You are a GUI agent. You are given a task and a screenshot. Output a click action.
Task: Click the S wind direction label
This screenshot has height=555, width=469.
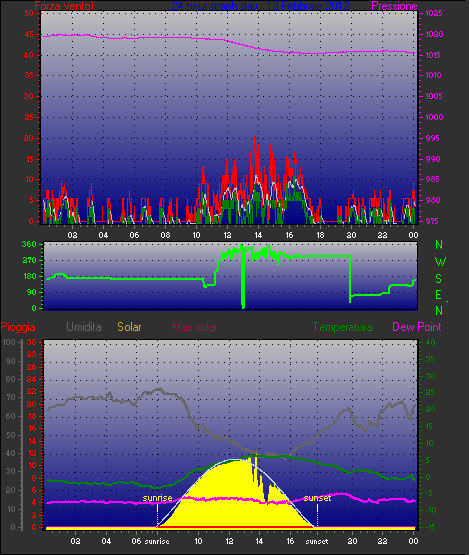click(x=439, y=279)
